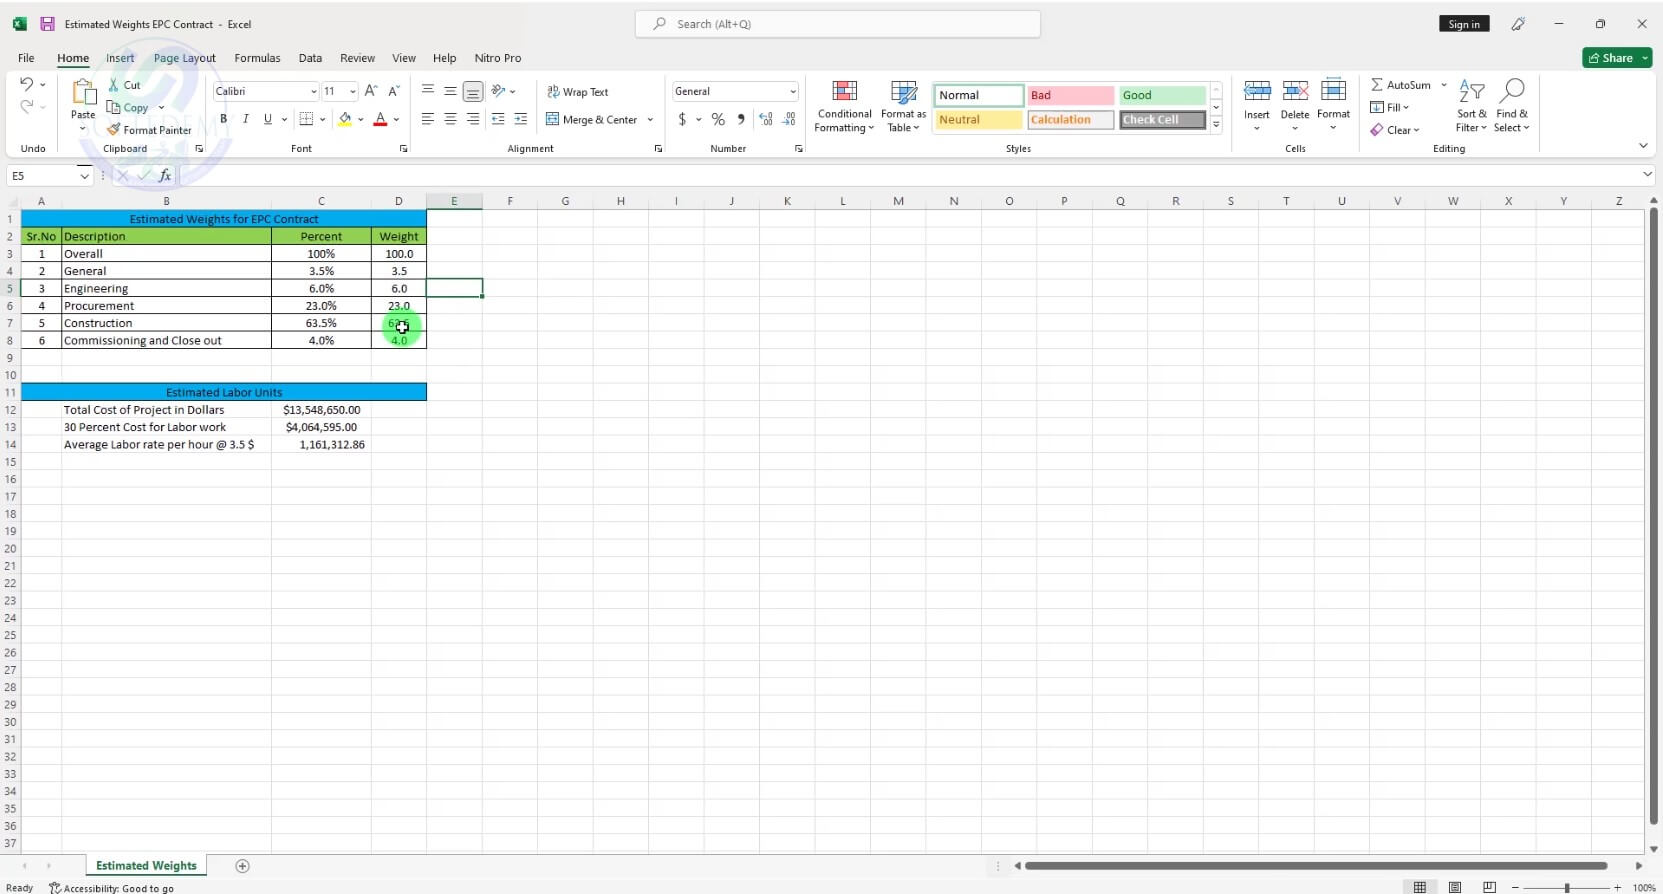The width and height of the screenshot is (1663, 894).
Task: Click Increase Decimal icon
Action: pos(766,119)
